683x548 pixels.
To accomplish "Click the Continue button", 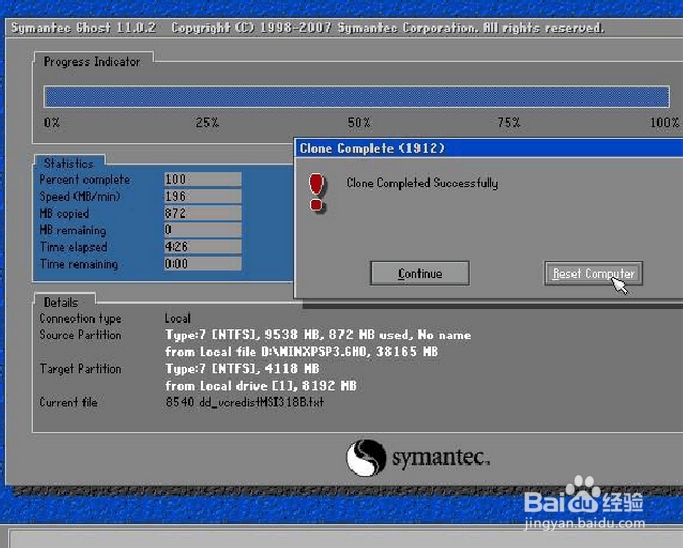I will [x=420, y=274].
